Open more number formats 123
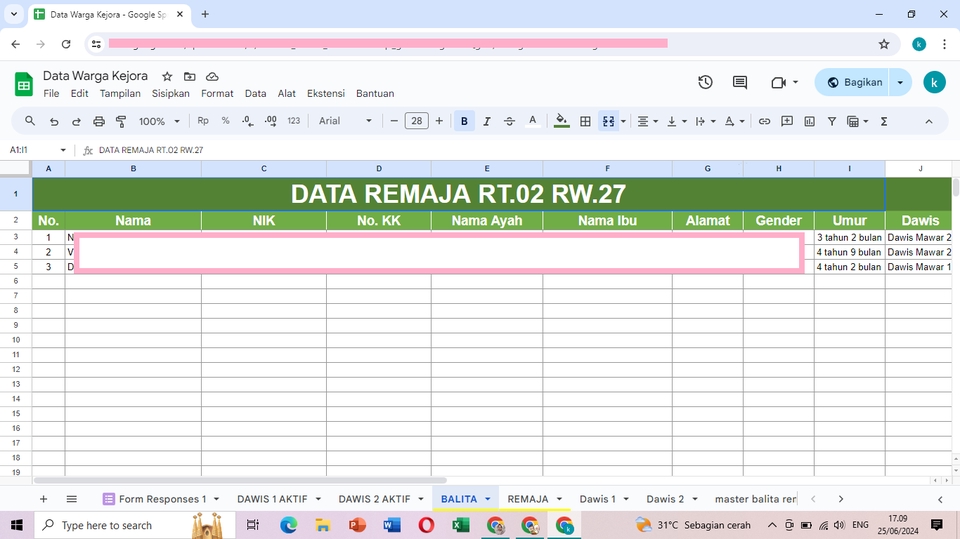 pos(294,121)
